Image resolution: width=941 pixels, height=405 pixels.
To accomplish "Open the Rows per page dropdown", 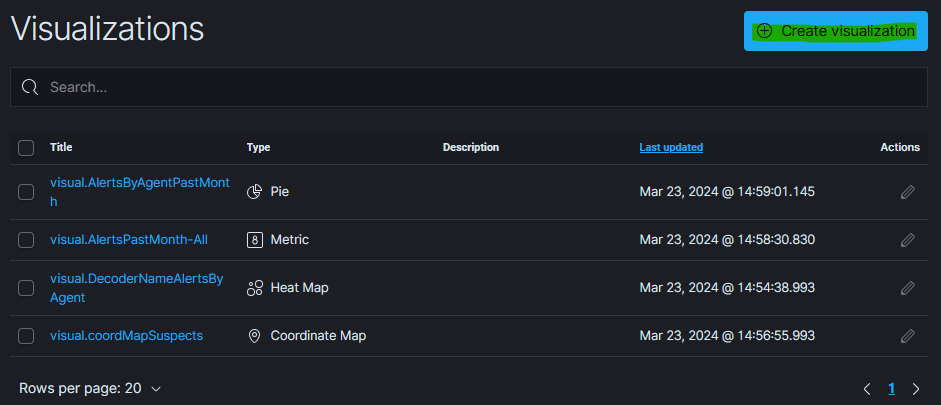I will click(x=90, y=388).
